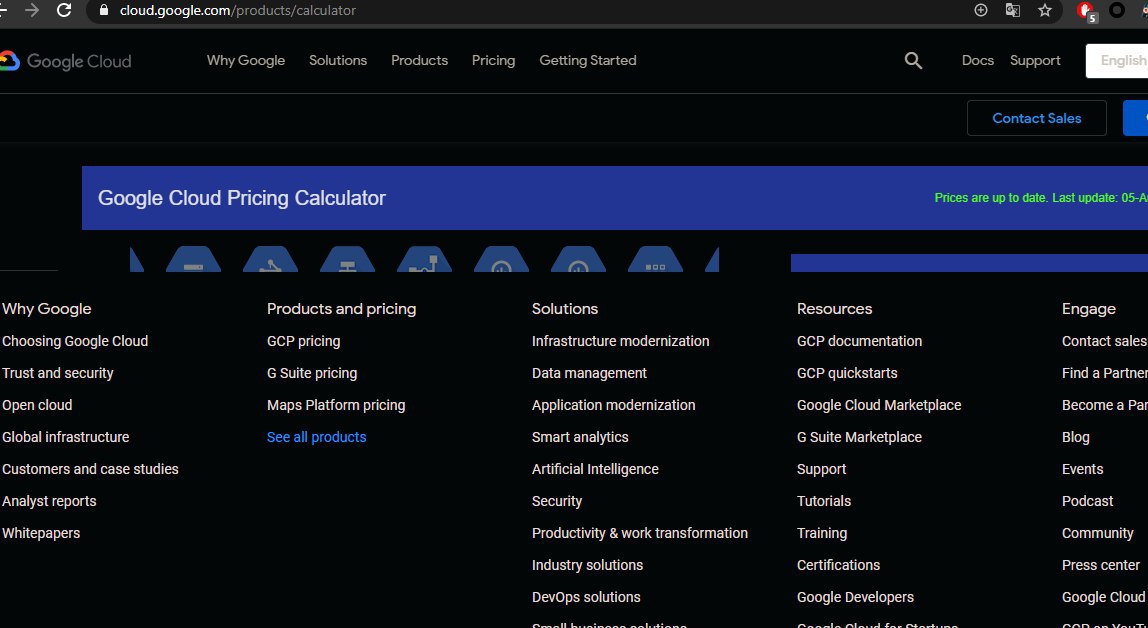Image resolution: width=1148 pixels, height=628 pixels.
Task: Open Podcast link under Engage
Action: coord(1087,501)
